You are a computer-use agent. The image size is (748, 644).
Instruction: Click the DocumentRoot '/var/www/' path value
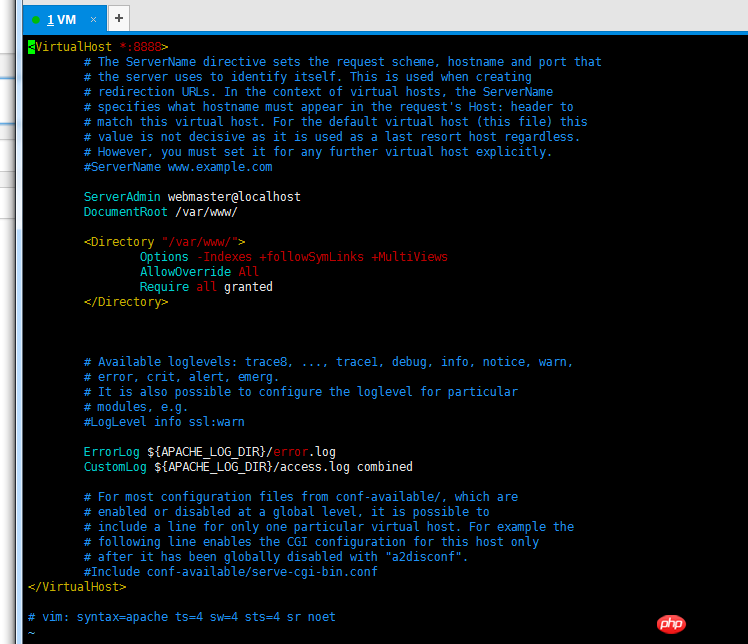pos(207,212)
